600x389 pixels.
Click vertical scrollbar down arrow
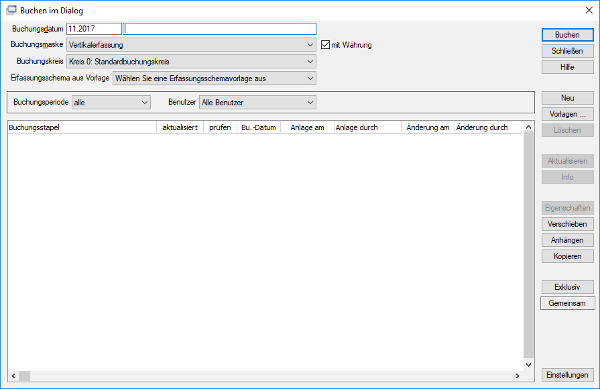(528, 365)
